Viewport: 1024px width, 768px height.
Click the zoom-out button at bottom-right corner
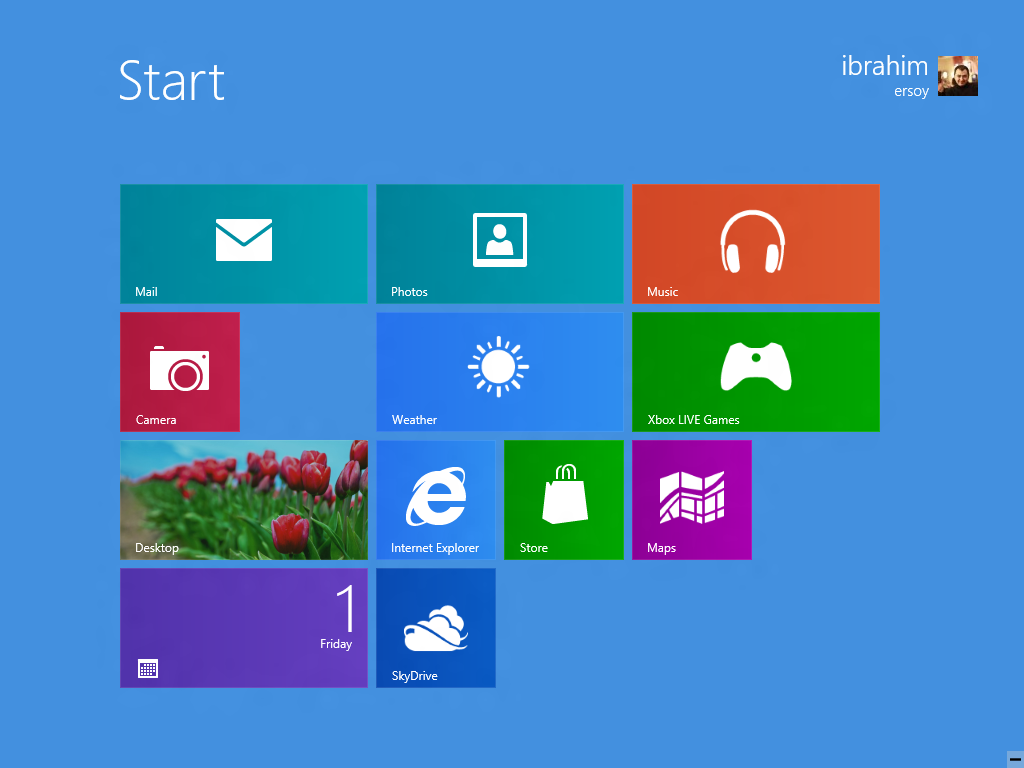[x=1015, y=759]
